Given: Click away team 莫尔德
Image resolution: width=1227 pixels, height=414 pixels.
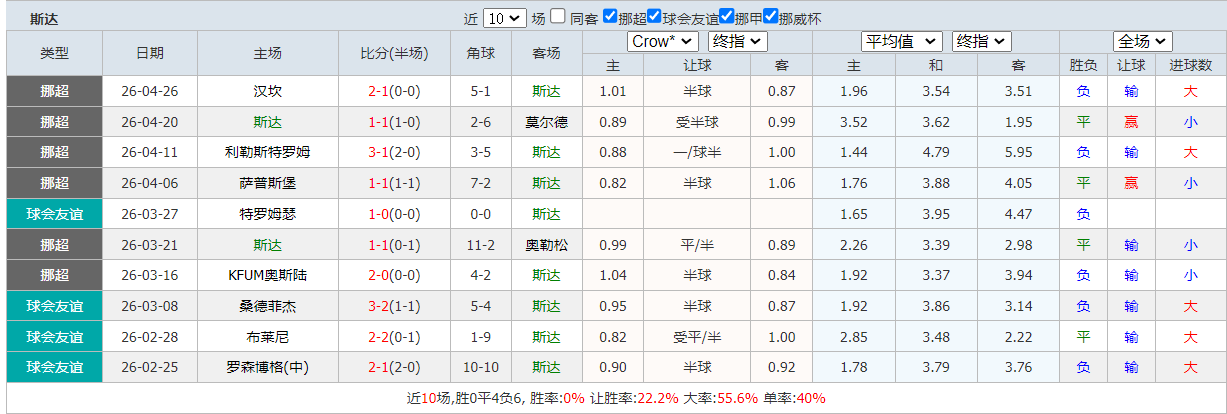Looking at the screenshot, I should pyautogui.click(x=546, y=122).
